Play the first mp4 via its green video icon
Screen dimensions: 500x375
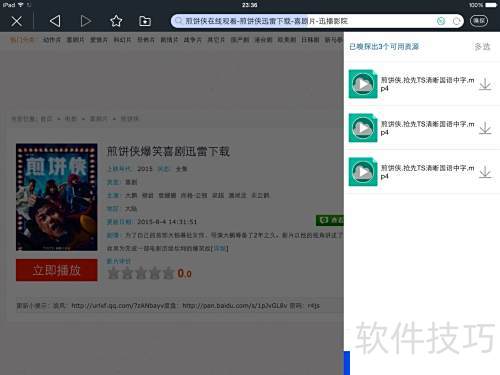tap(363, 84)
